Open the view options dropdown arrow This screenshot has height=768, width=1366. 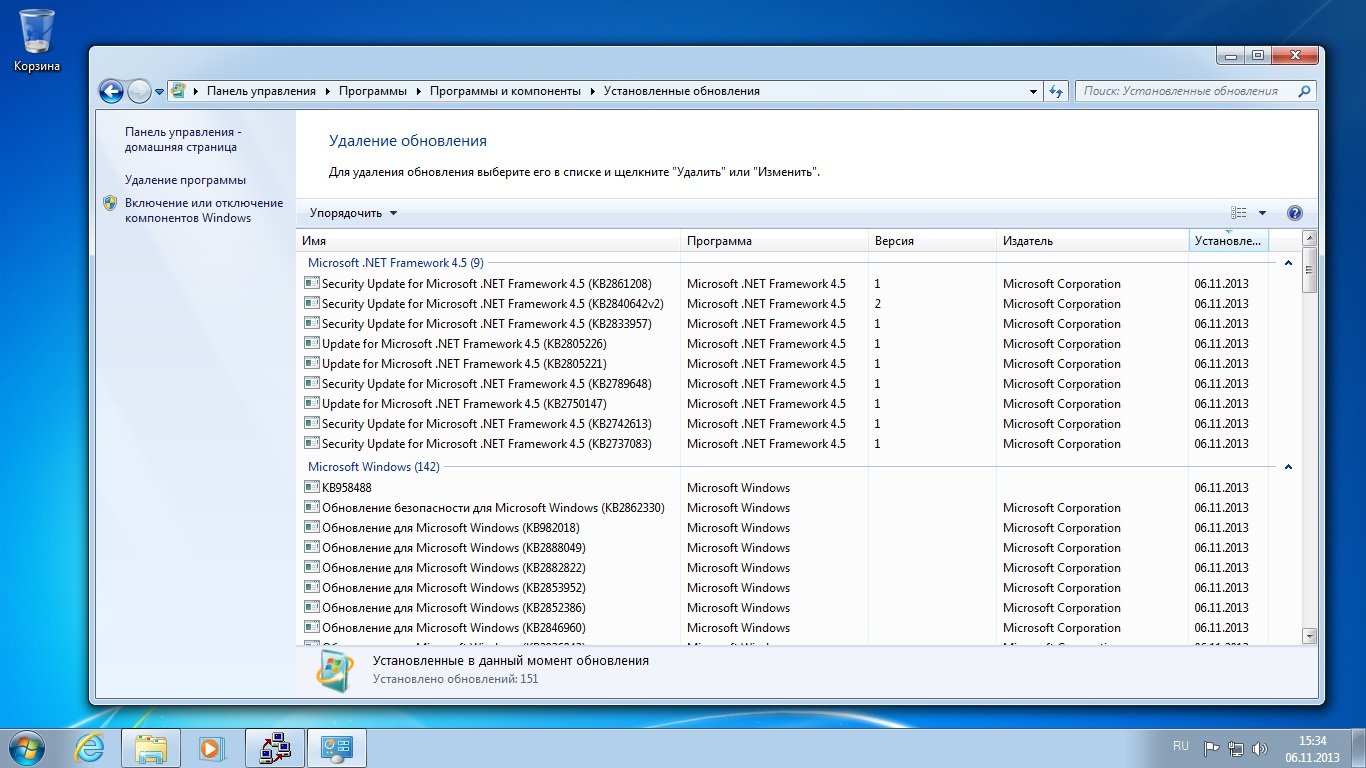[1262, 213]
